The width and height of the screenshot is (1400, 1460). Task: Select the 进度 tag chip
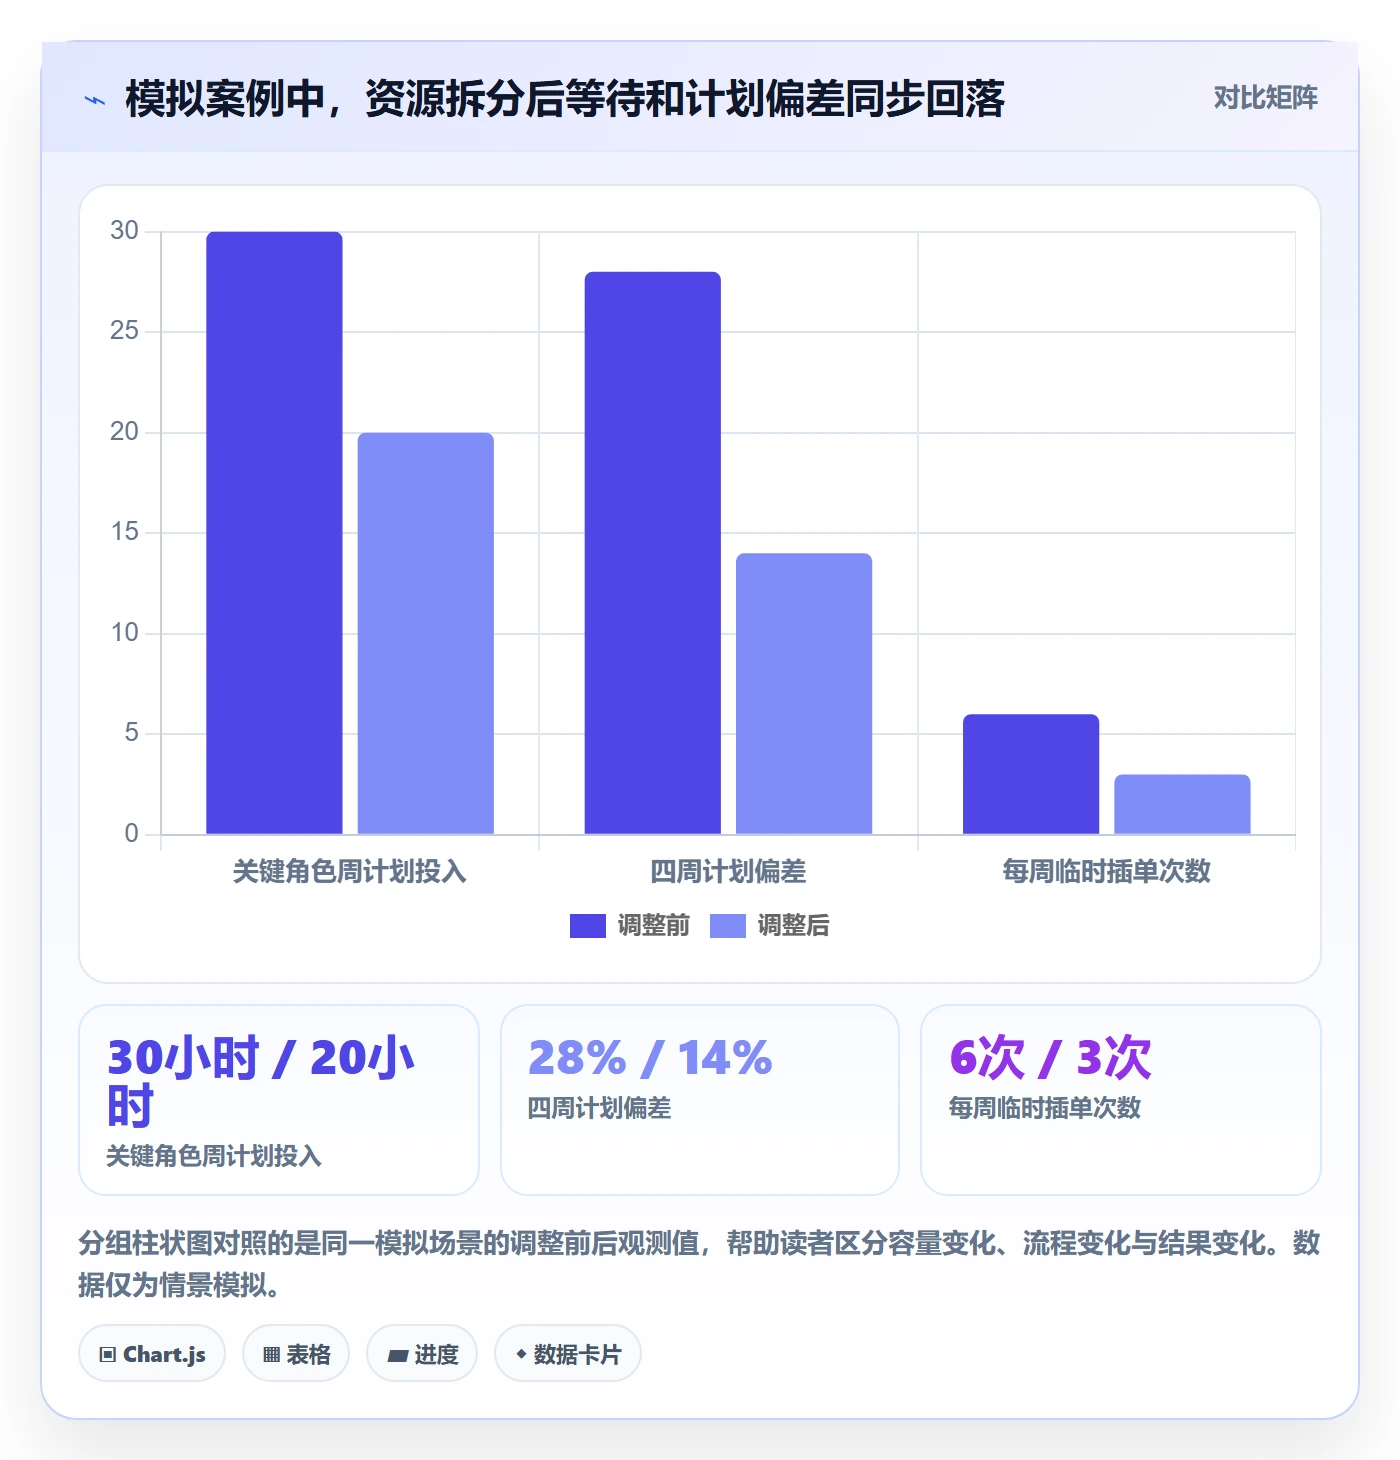[422, 1354]
